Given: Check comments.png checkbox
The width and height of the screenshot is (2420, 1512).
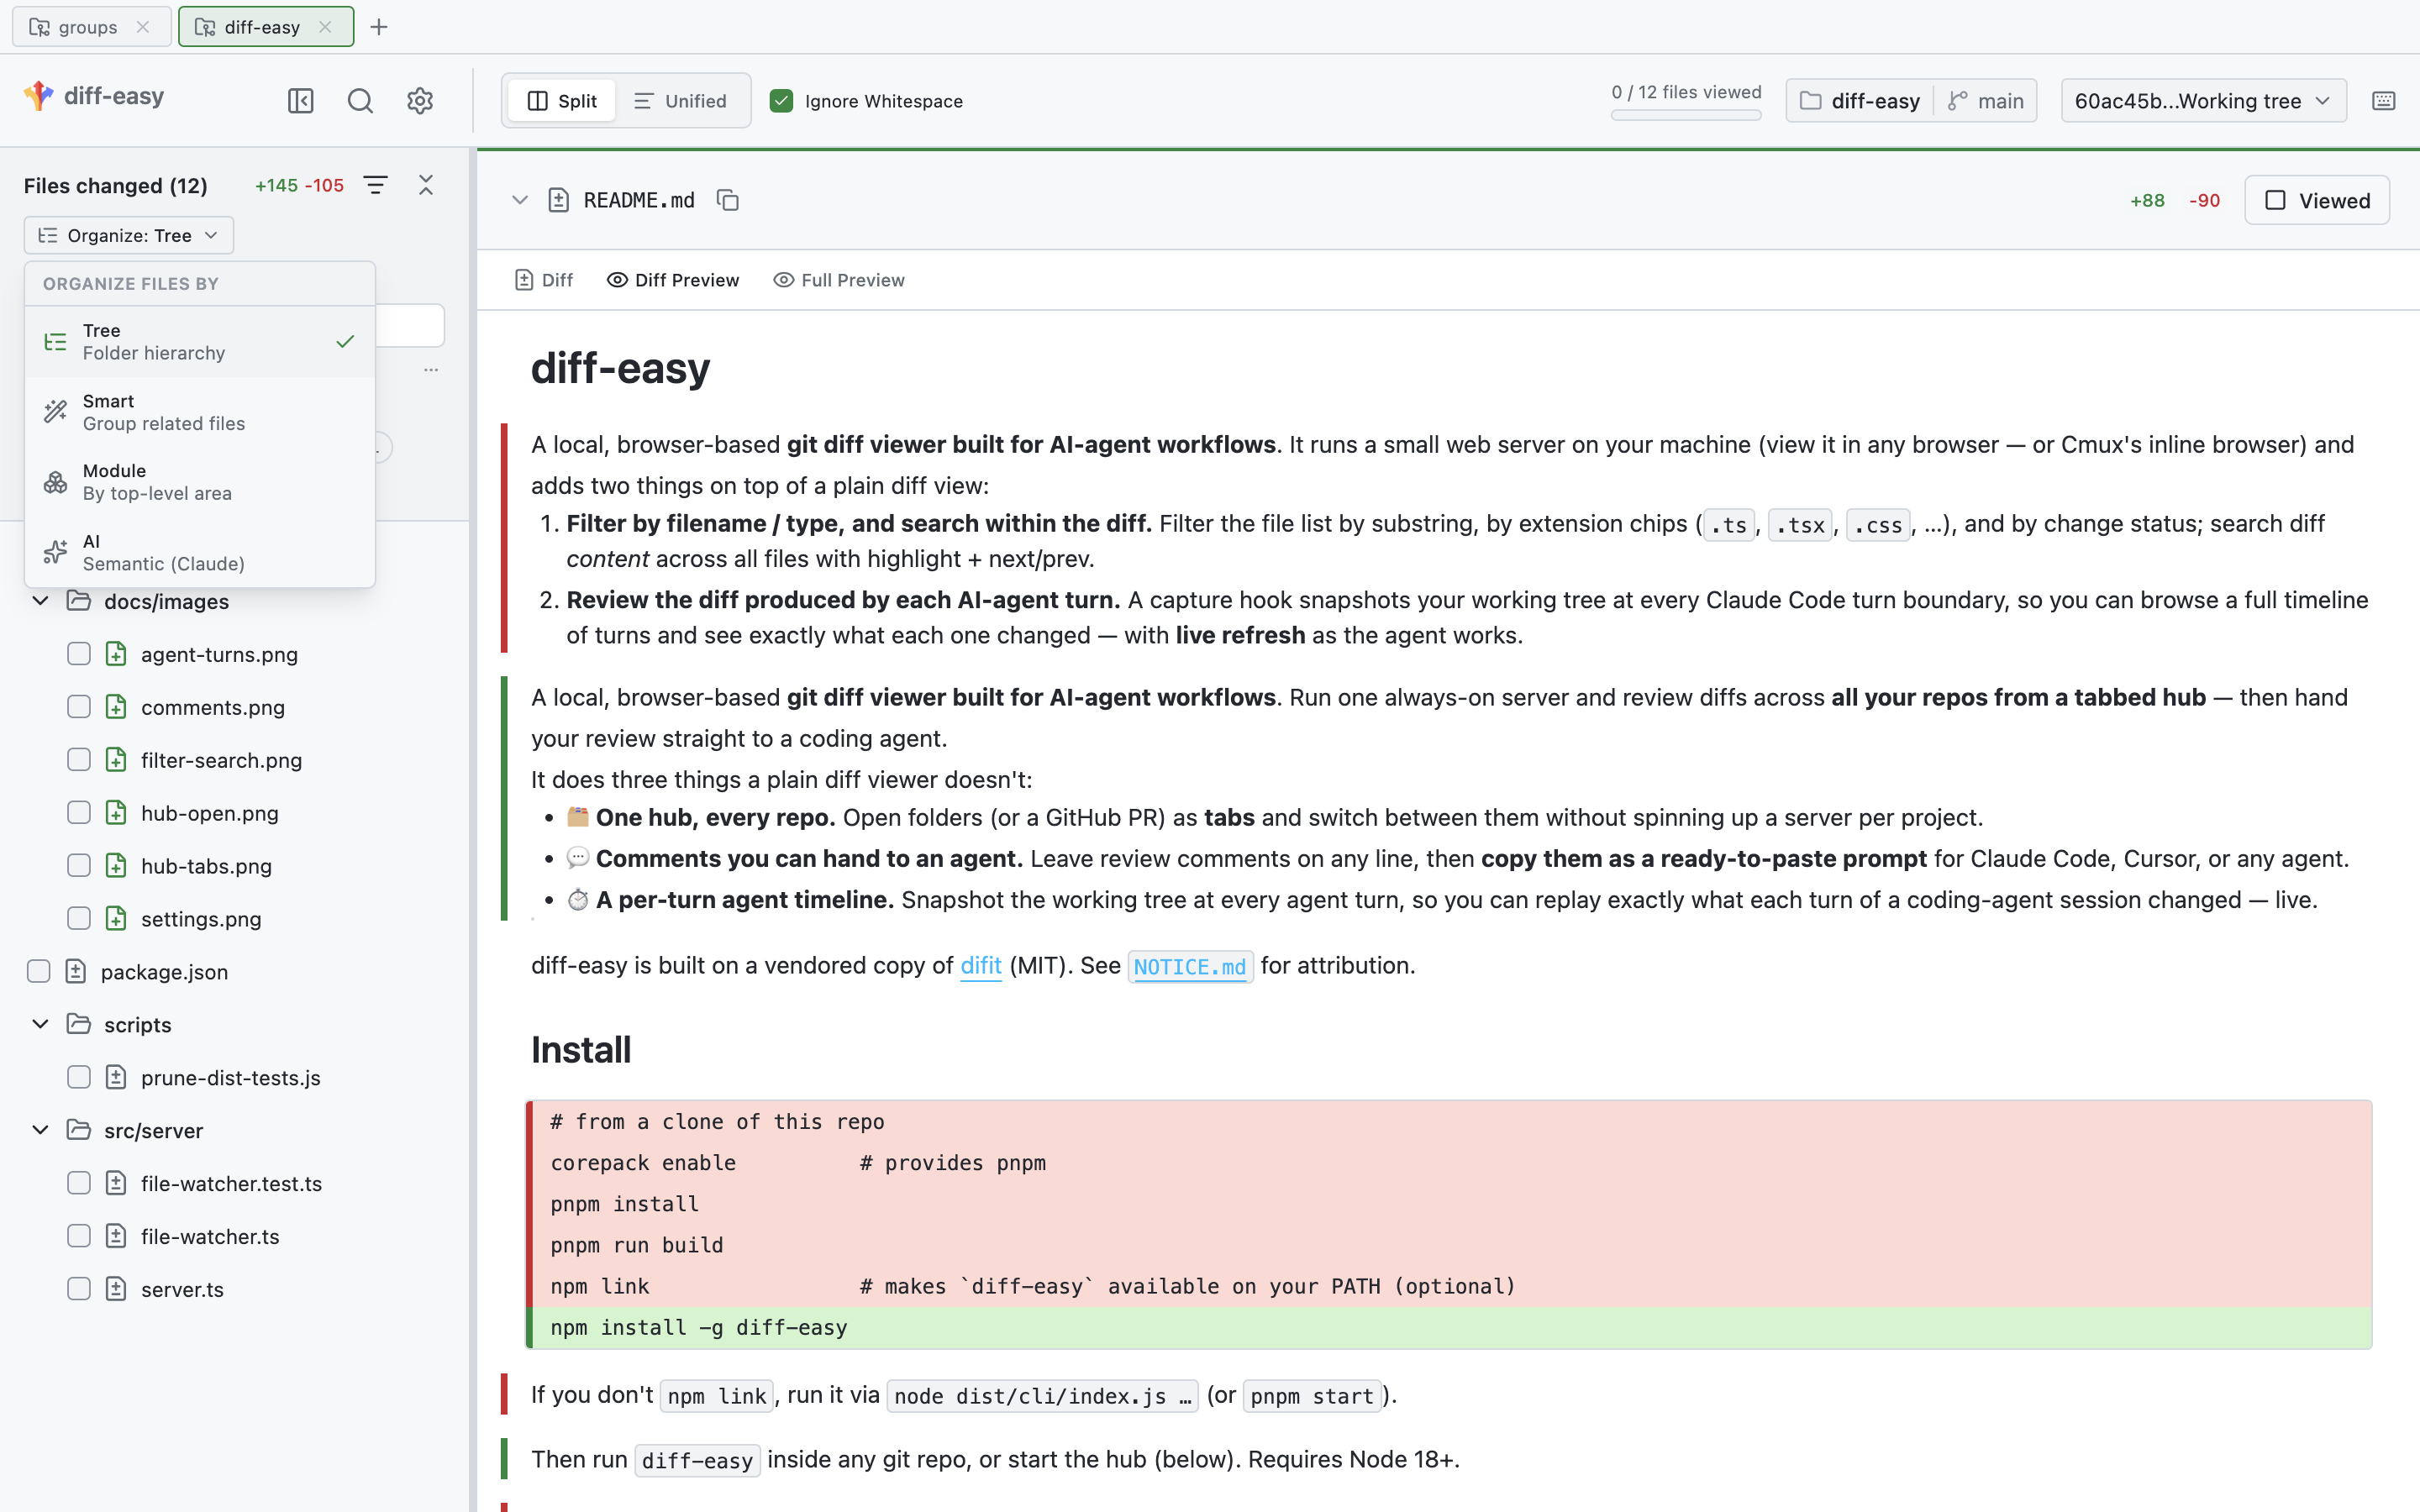Looking at the screenshot, I should coord(79,707).
